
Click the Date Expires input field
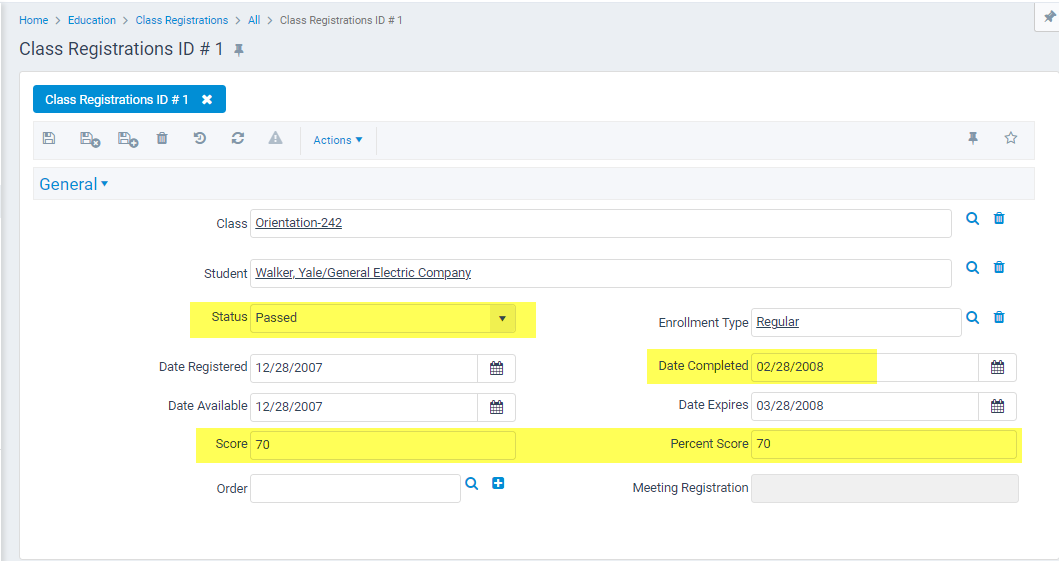(865, 406)
